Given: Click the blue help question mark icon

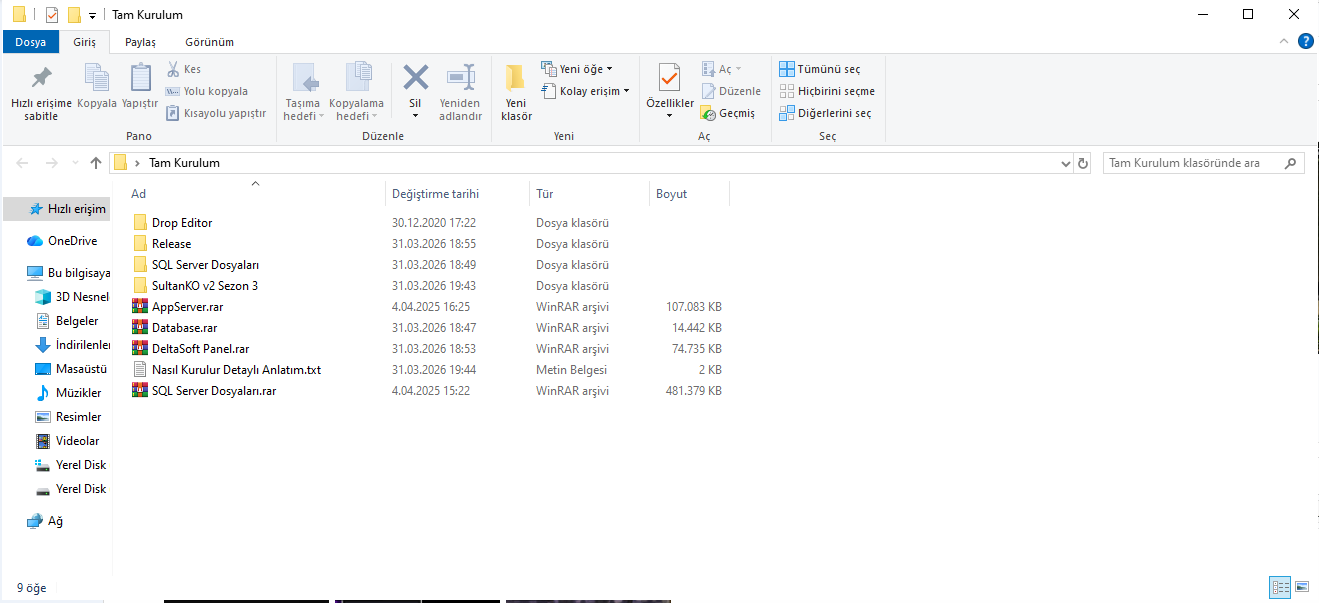Looking at the screenshot, I should (x=1306, y=41).
